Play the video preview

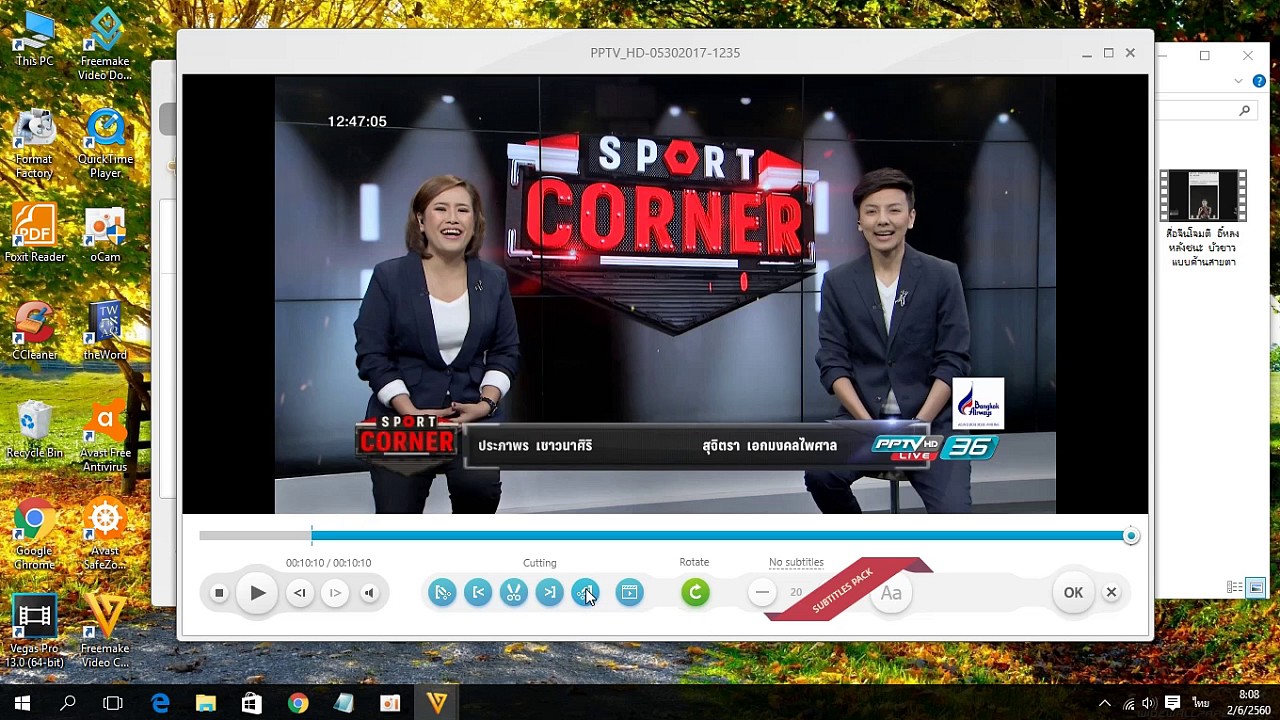point(257,593)
